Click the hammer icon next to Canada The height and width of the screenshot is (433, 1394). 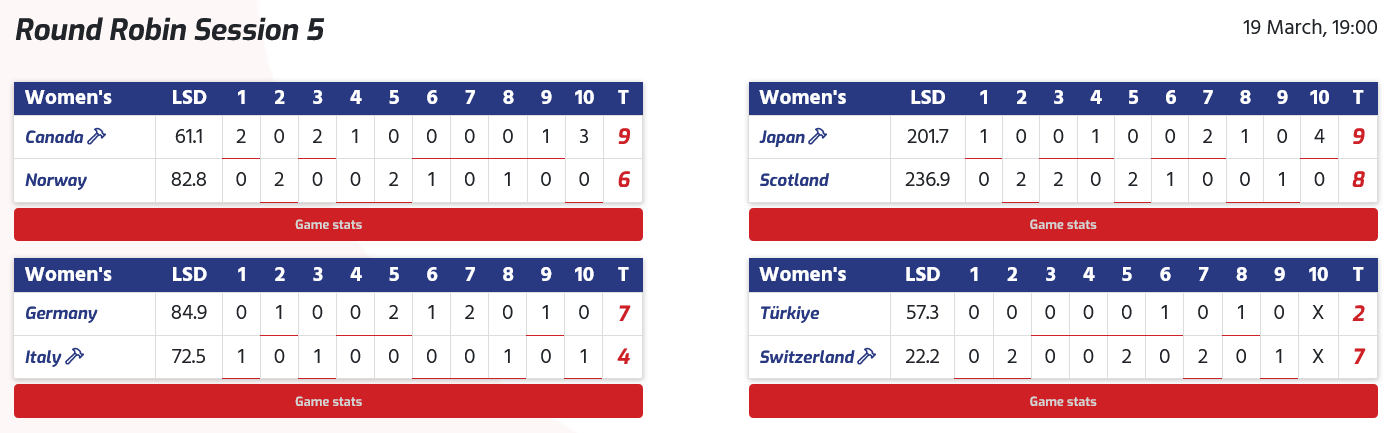point(97,137)
